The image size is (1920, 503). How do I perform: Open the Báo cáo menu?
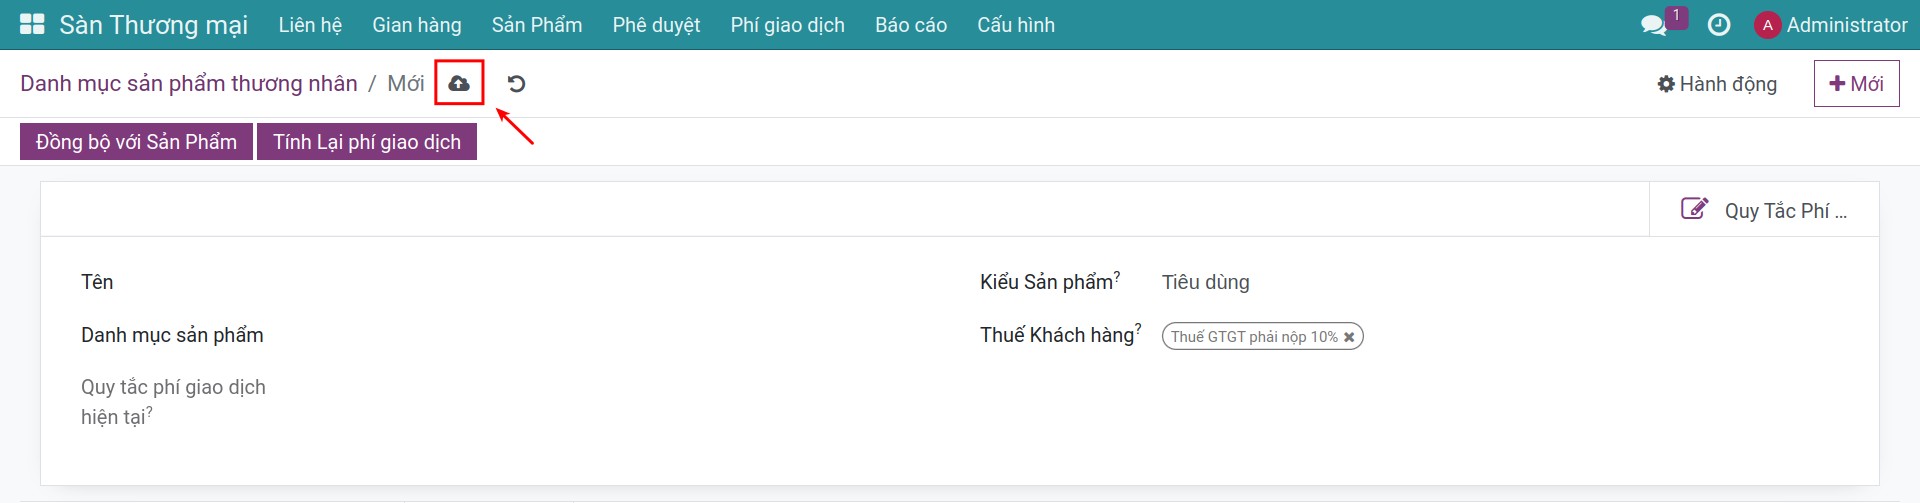pos(911,25)
